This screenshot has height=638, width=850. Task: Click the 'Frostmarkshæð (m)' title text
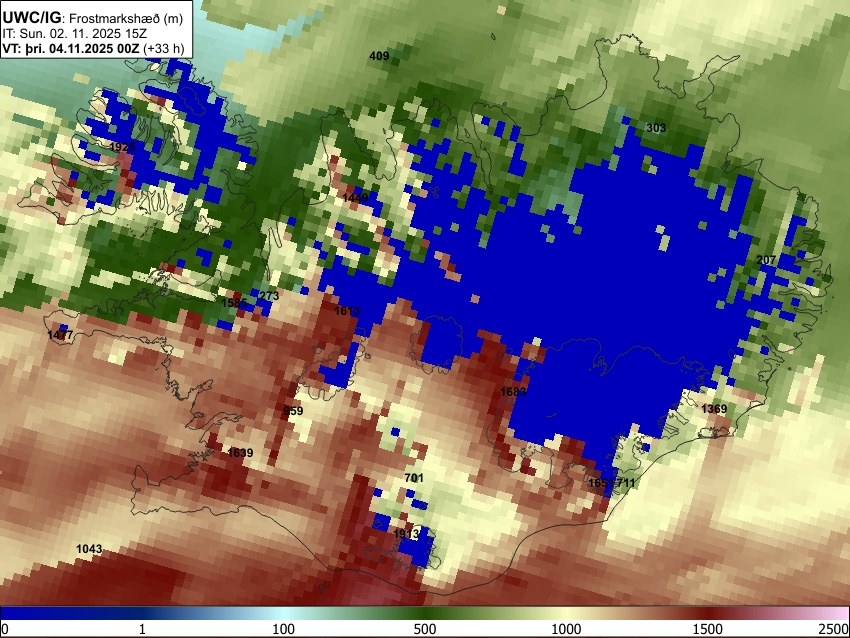click(x=126, y=18)
